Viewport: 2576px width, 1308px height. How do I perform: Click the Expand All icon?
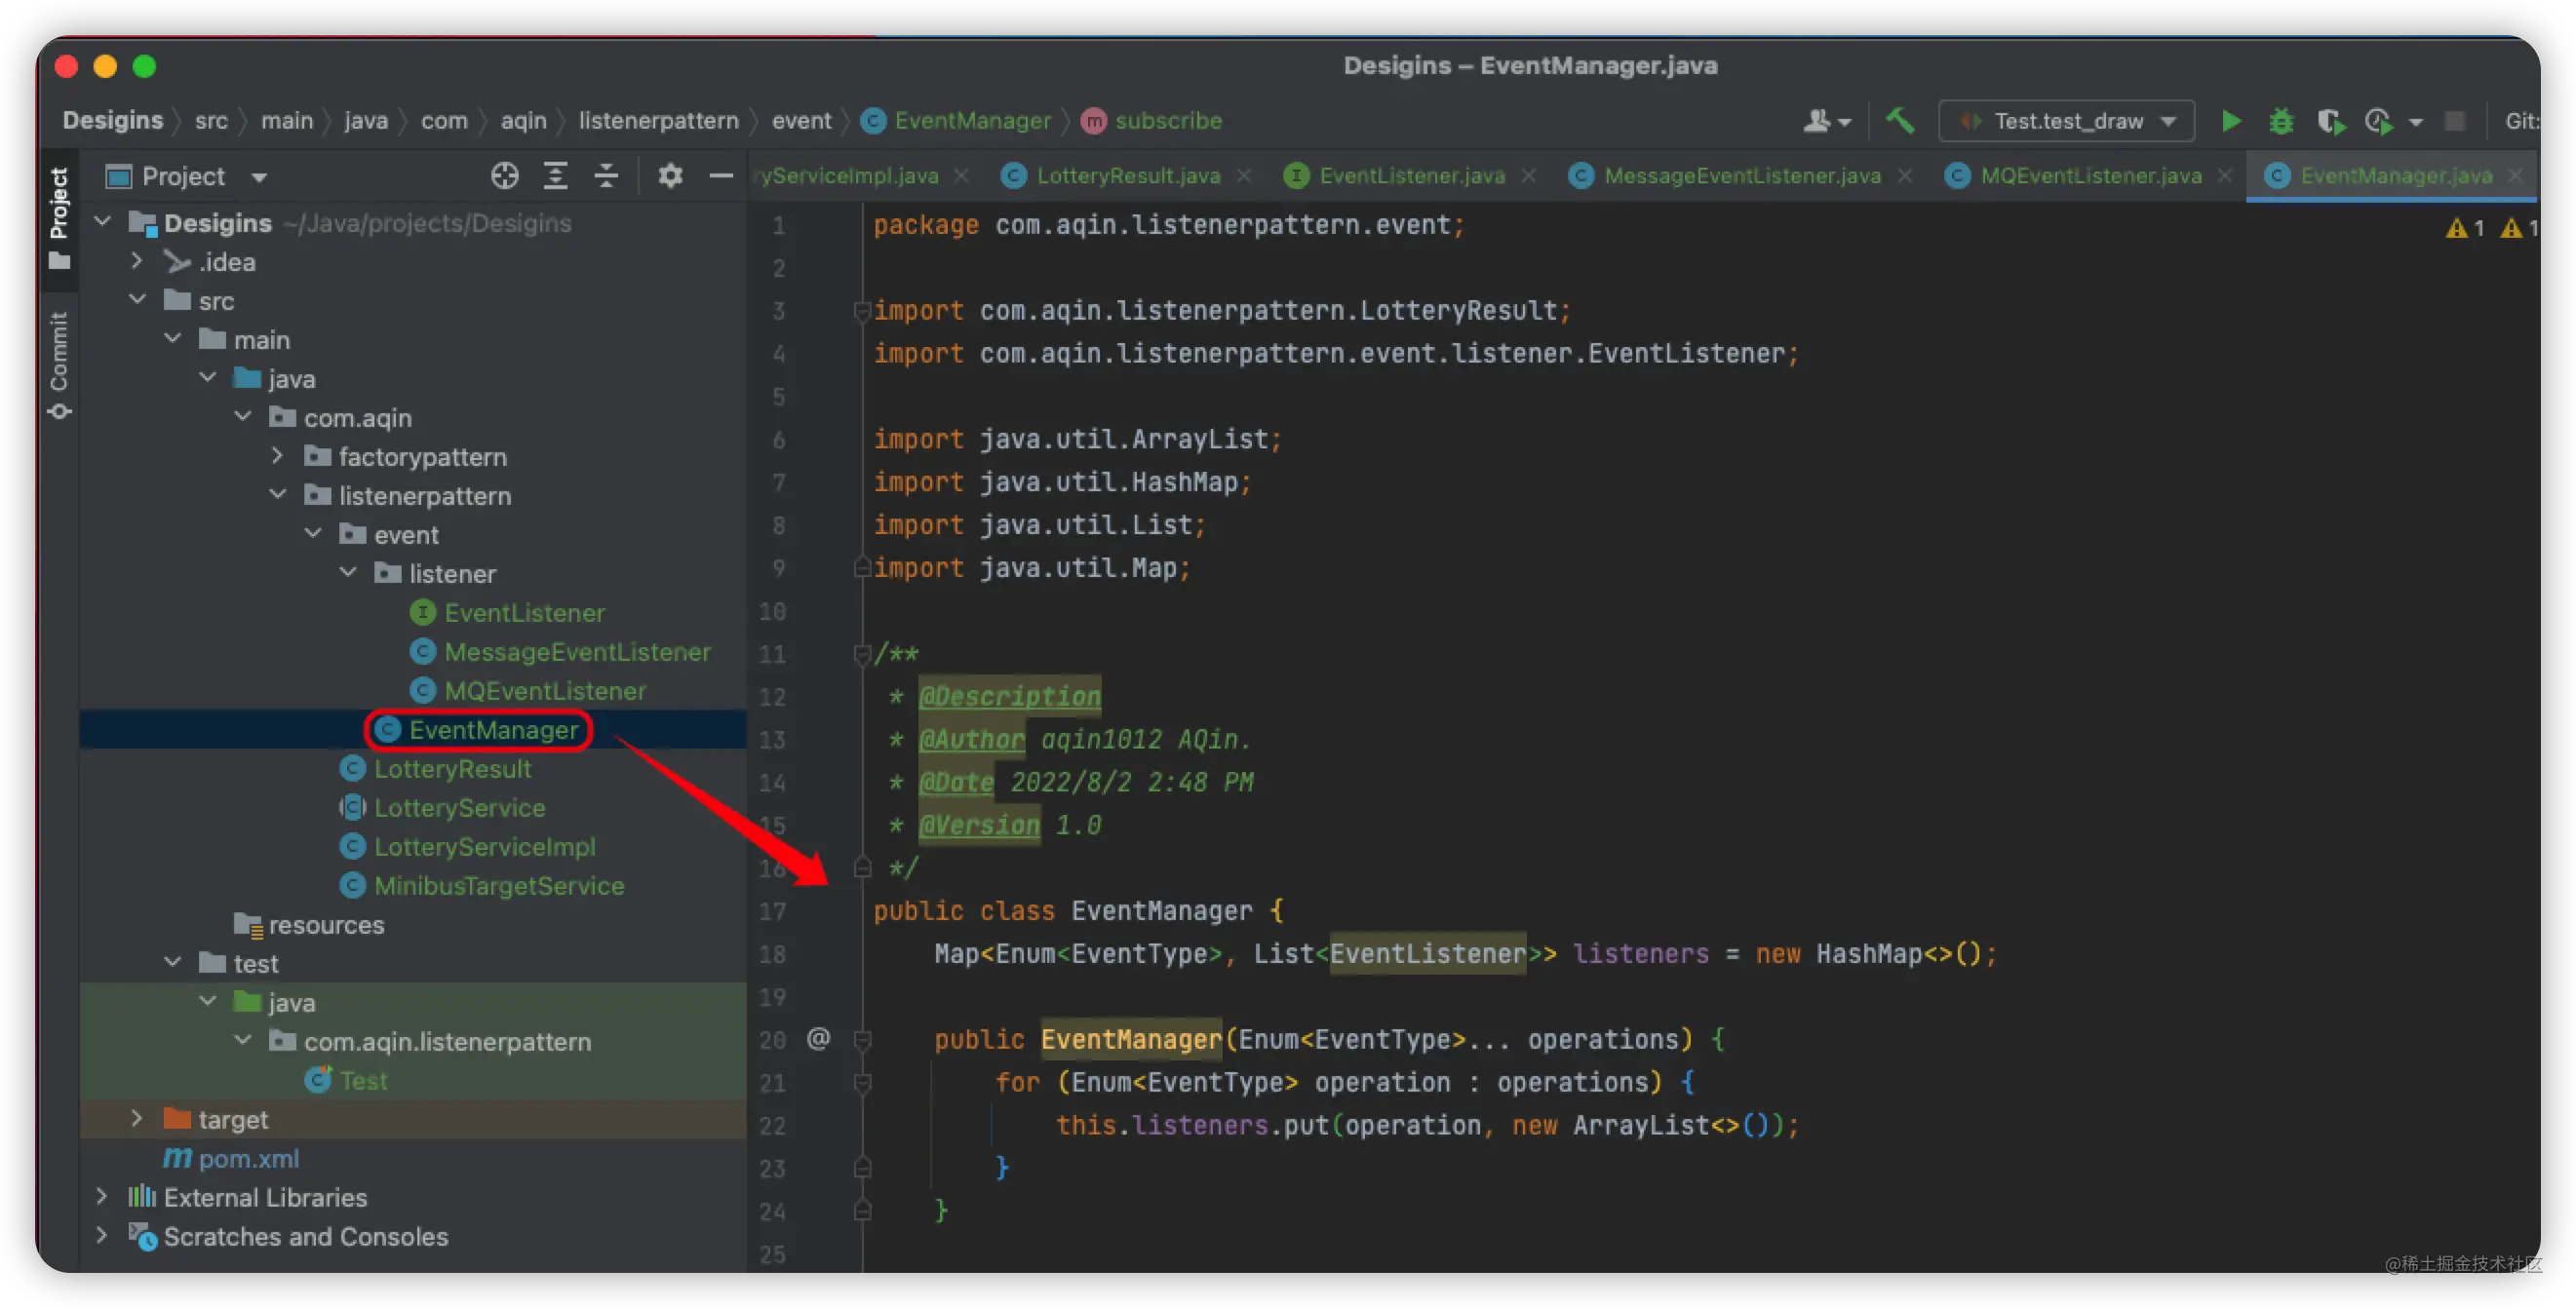pos(555,176)
